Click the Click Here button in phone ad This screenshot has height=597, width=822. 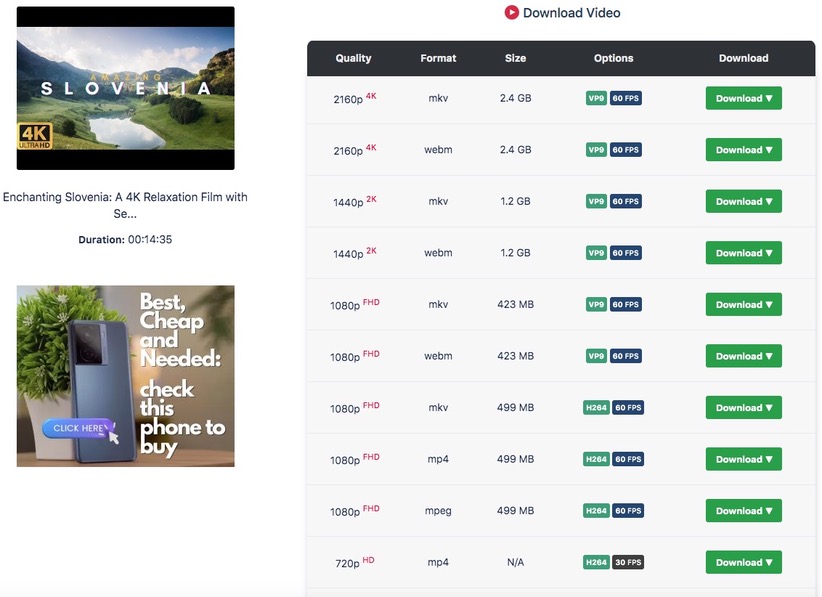(x=79, y=428)
